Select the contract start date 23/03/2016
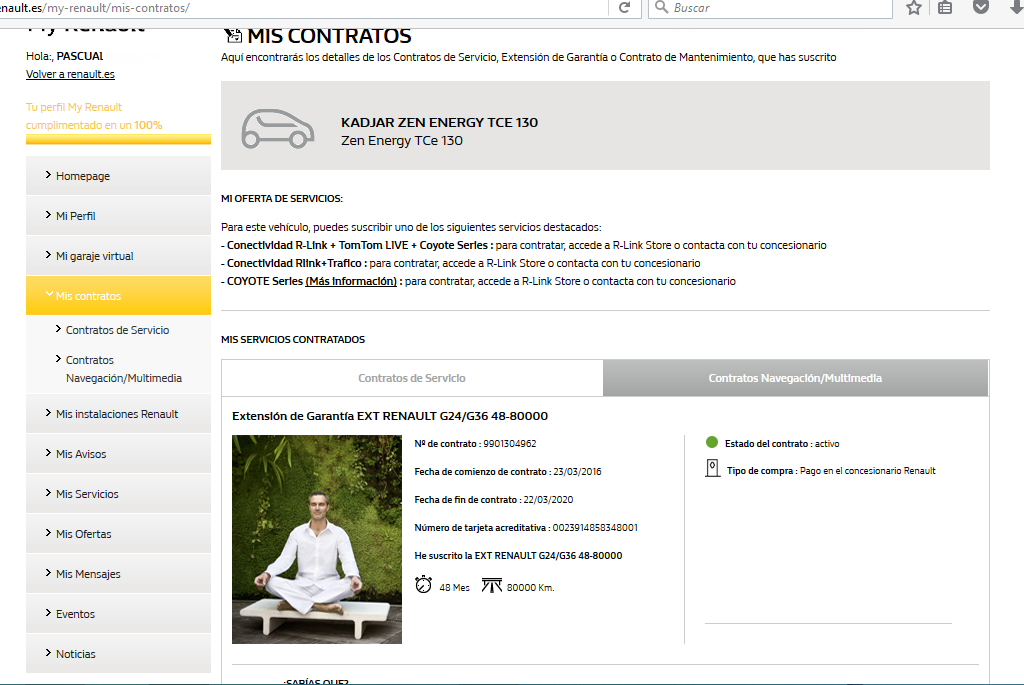This screenshot has width=1024, height=685. point(577,472)
